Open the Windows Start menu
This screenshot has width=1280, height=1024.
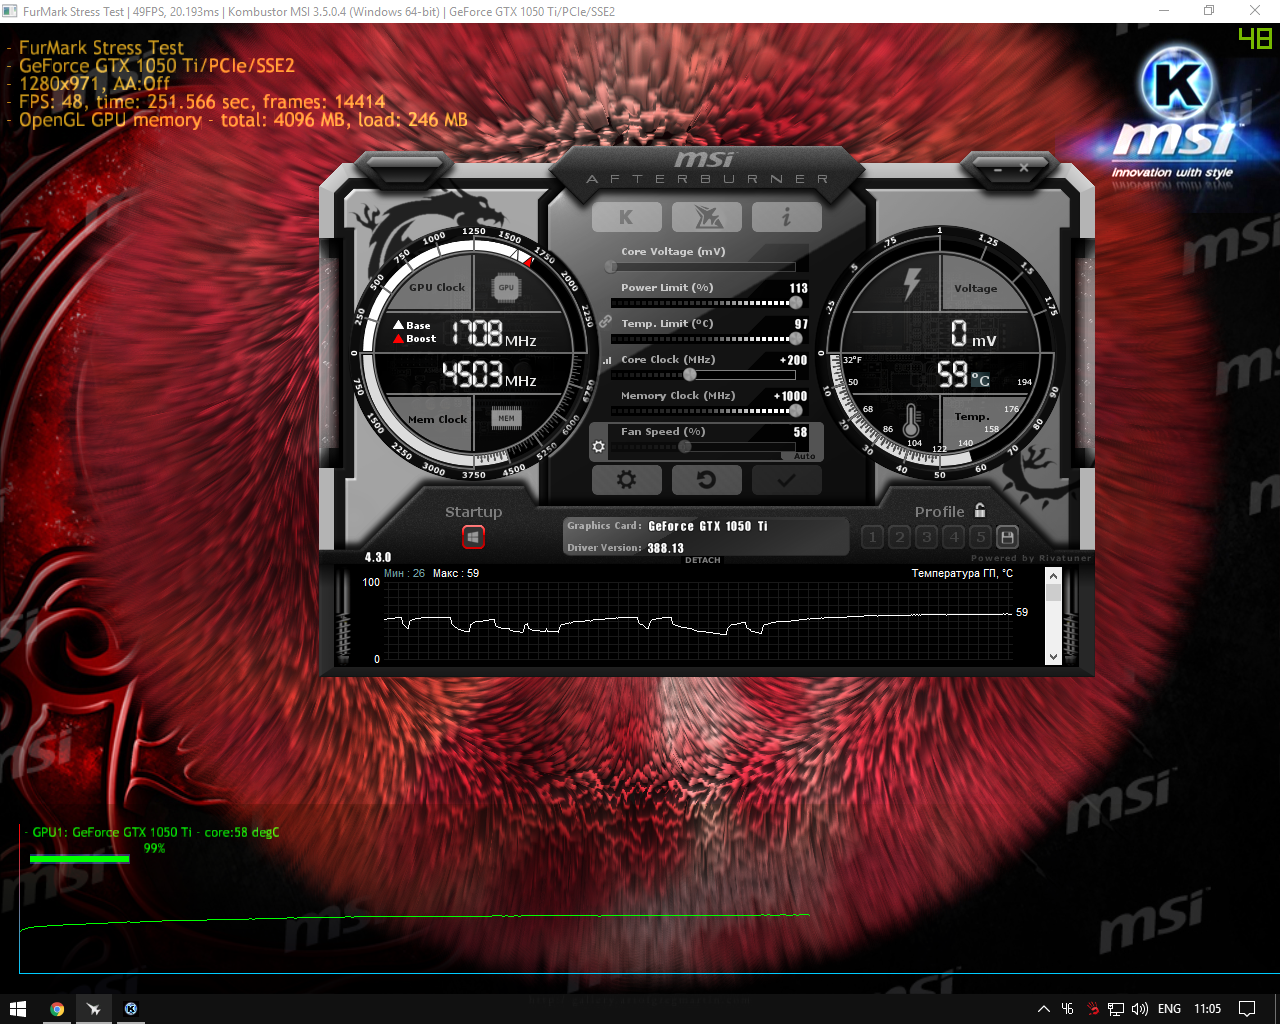pos(17,1009)
